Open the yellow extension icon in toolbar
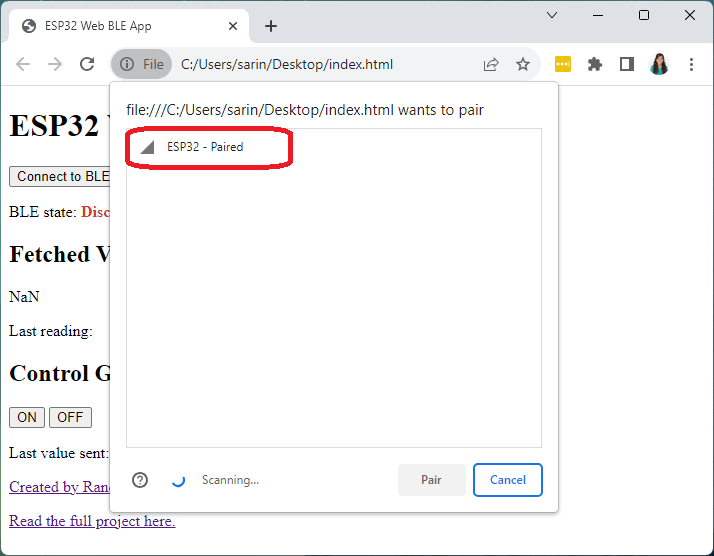The image size is (714, 556). 563,64
